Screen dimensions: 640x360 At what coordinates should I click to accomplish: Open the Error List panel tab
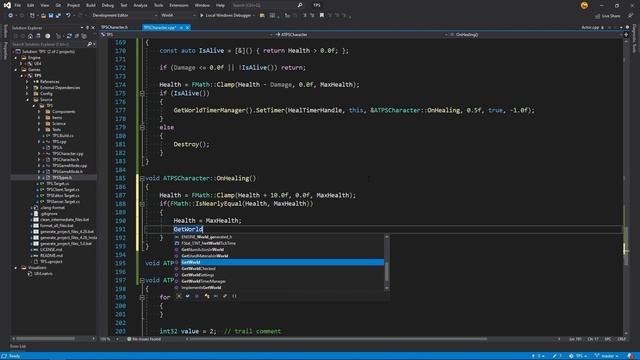click(18, 346)
